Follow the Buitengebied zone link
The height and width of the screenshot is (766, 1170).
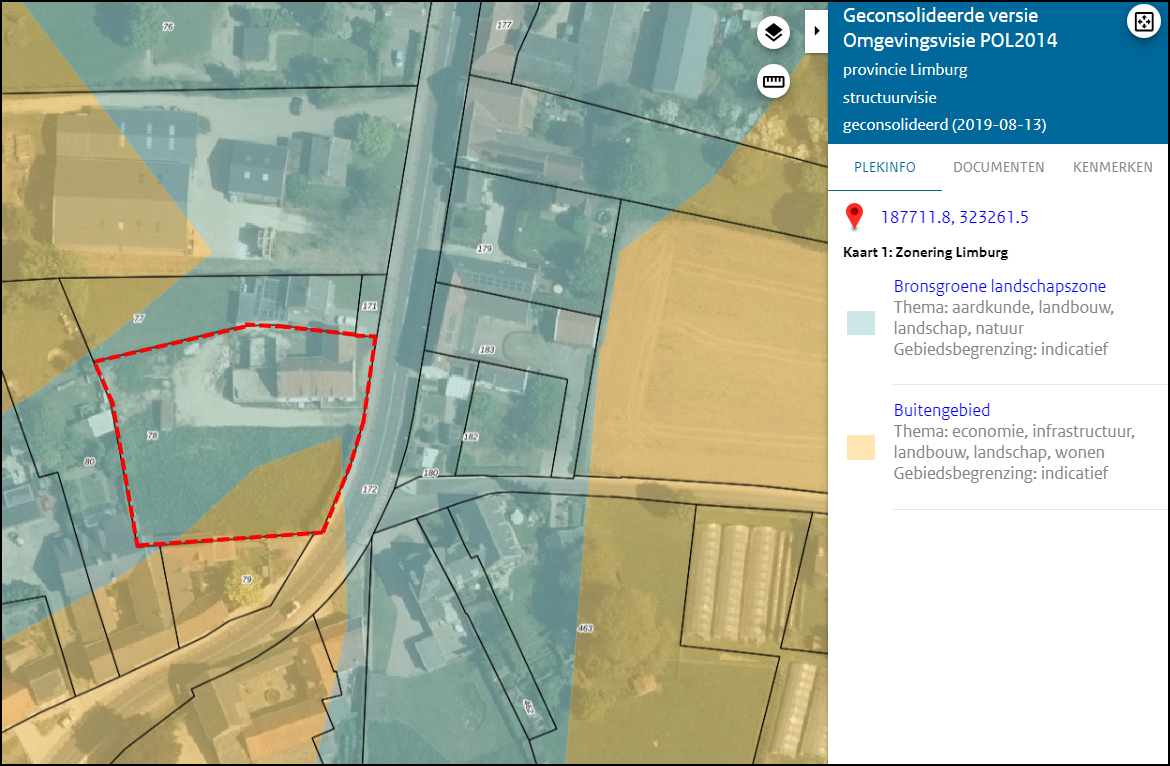coord(941,409)
